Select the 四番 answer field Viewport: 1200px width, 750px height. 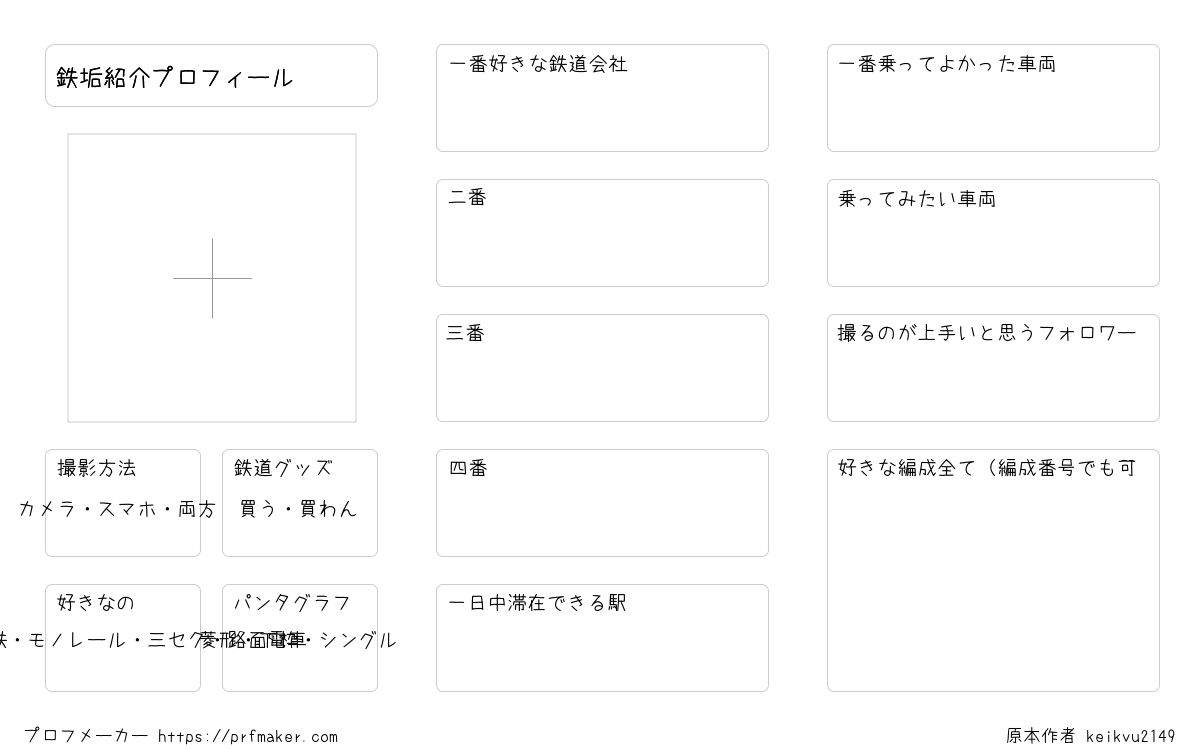tap(602, 503)
